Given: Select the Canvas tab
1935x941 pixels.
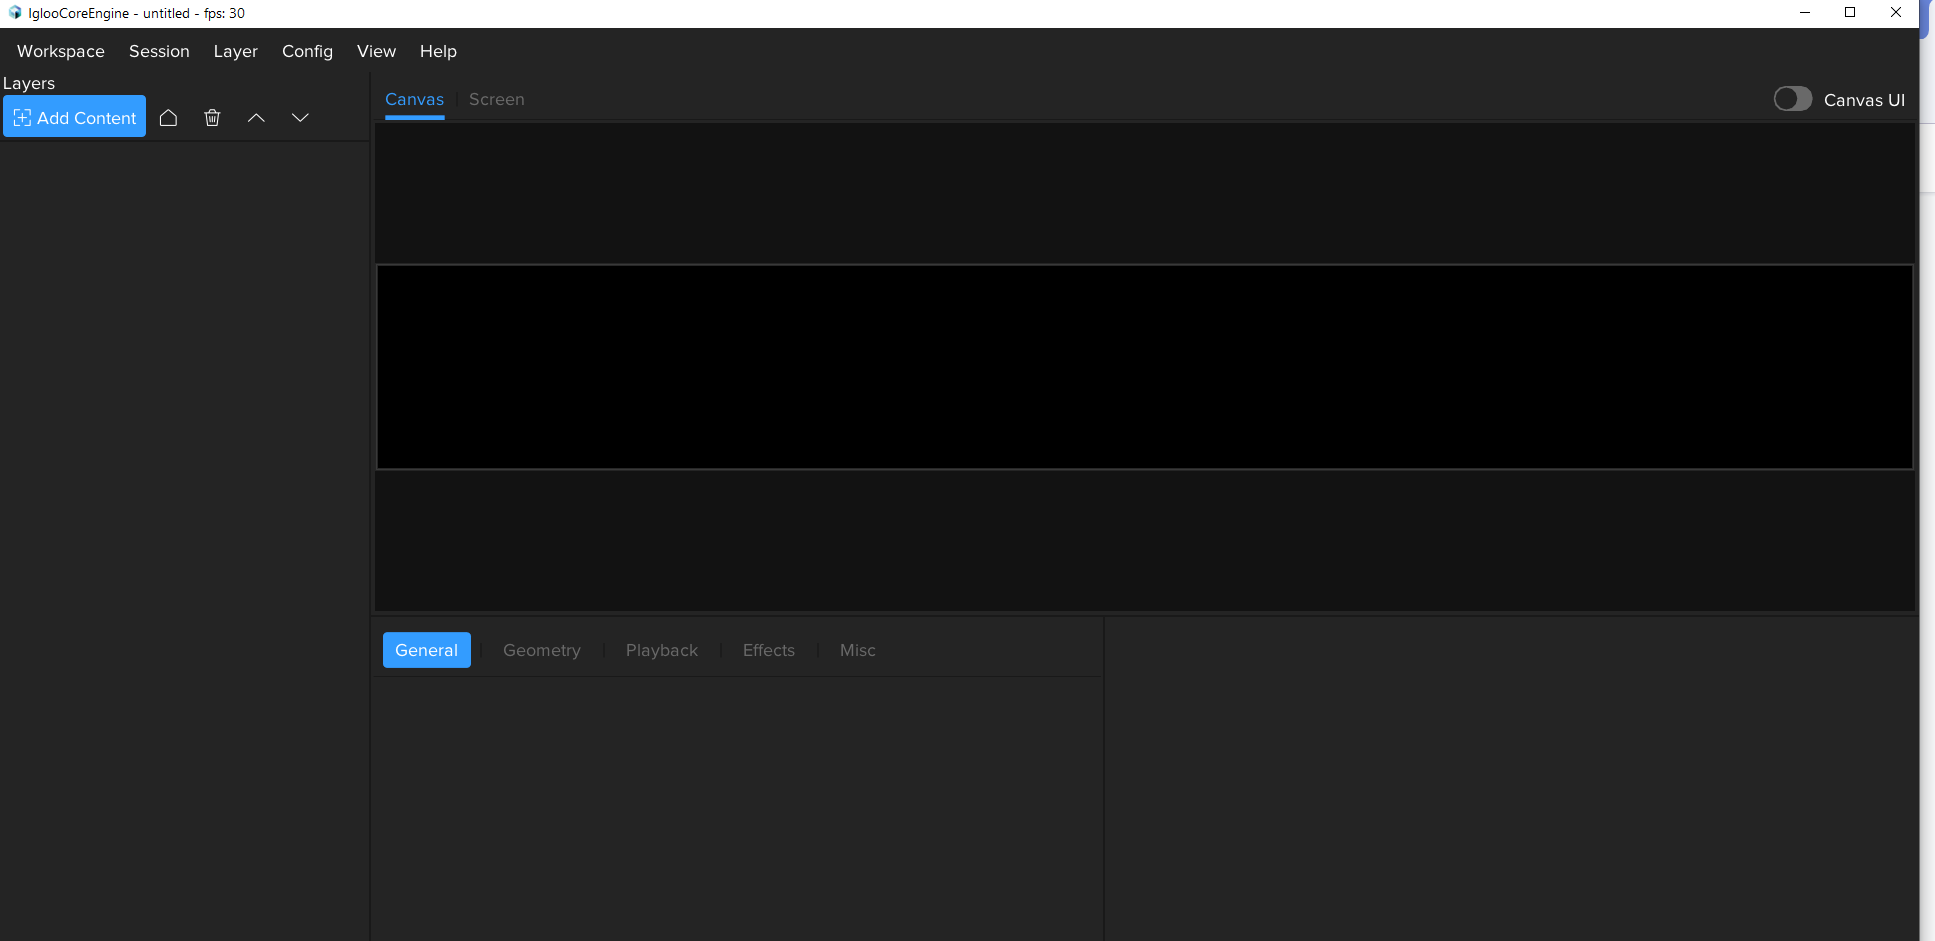Looking at the screenshot, I should coord(414,99).
